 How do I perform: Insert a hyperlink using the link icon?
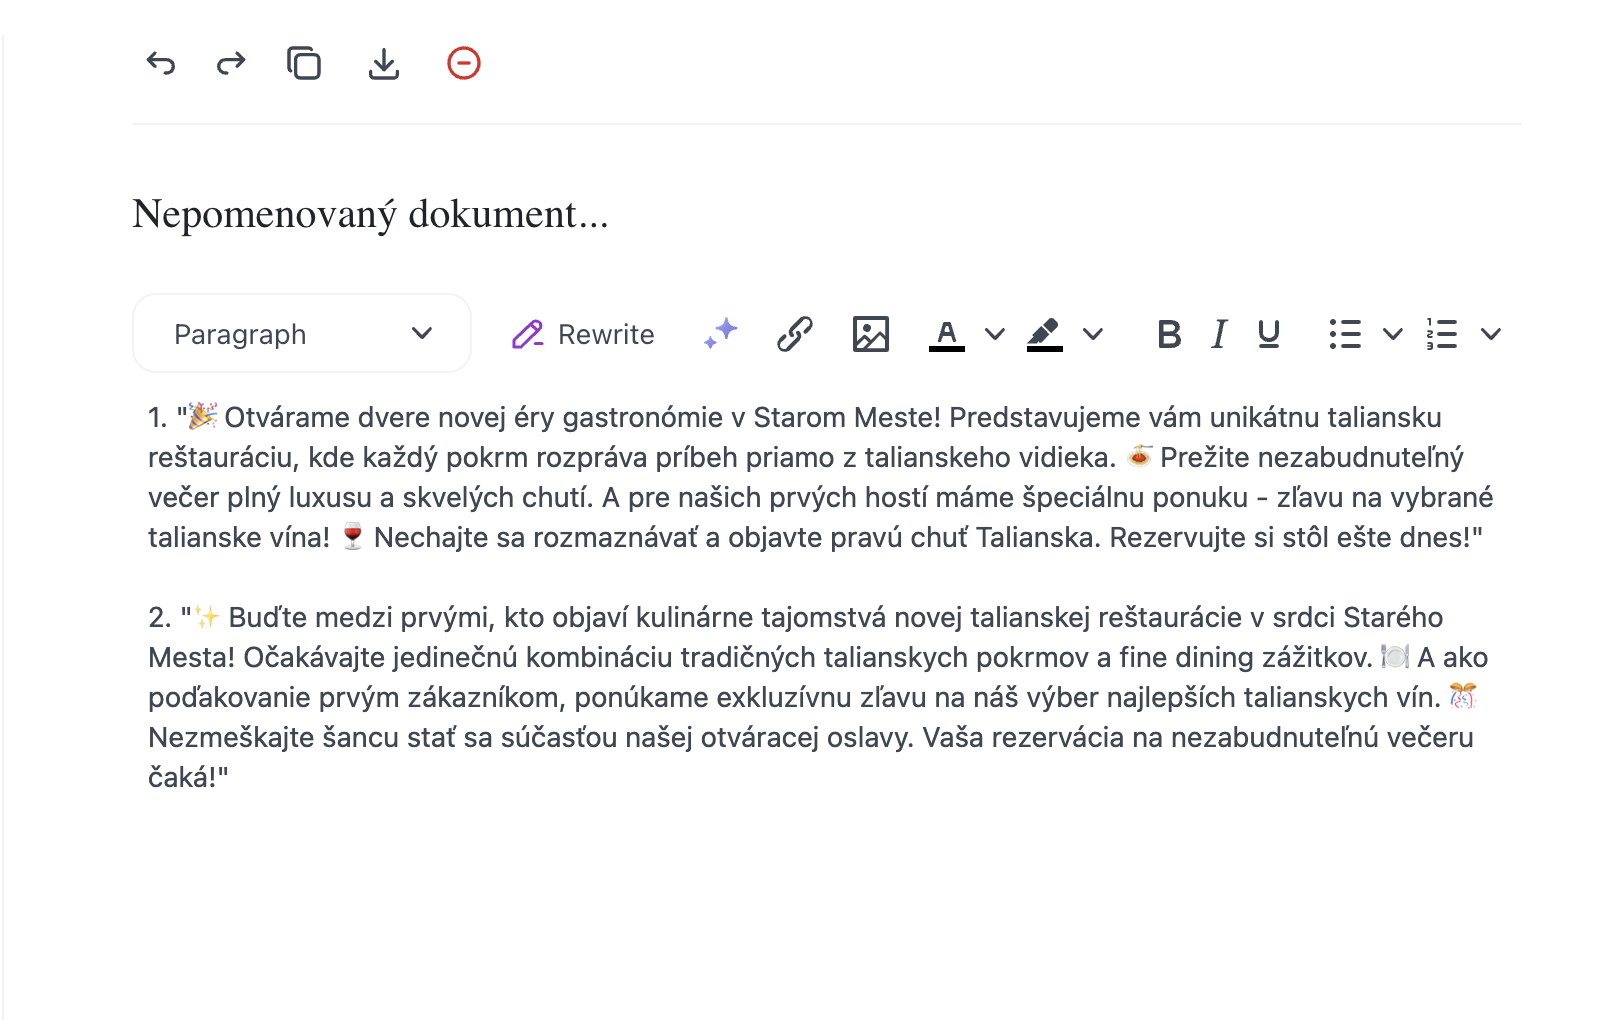click(795, 334)
